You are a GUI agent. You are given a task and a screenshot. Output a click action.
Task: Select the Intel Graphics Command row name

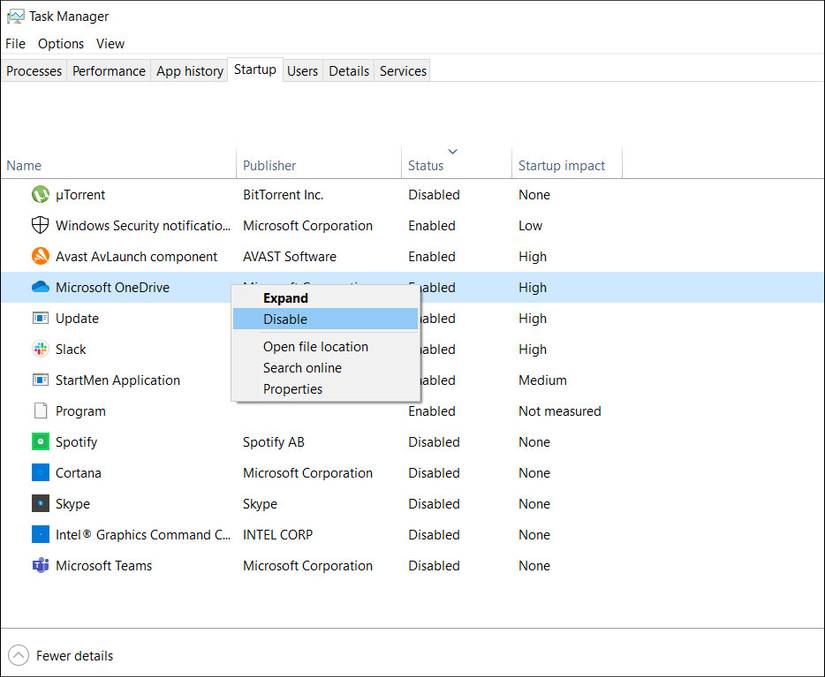point(143,535)
